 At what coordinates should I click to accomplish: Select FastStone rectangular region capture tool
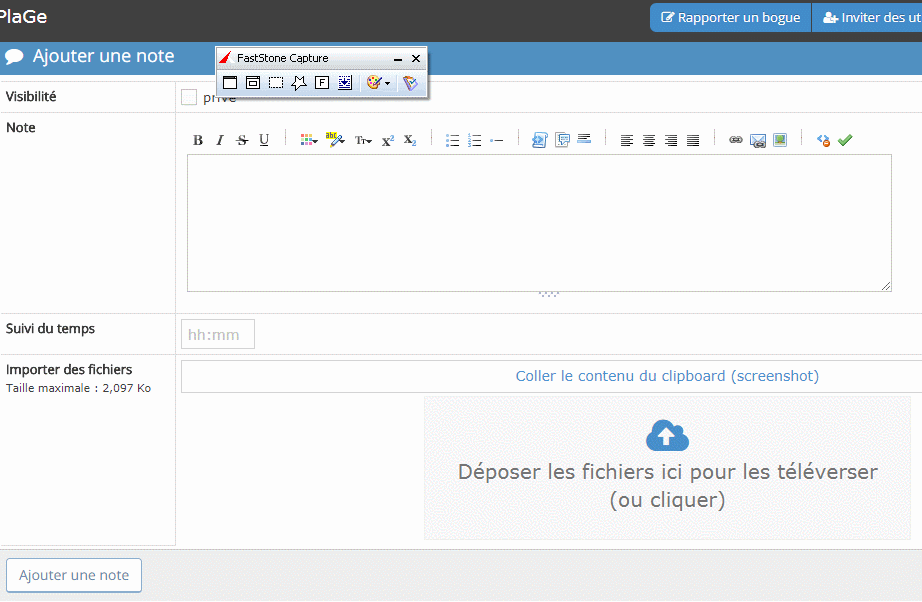276,83
